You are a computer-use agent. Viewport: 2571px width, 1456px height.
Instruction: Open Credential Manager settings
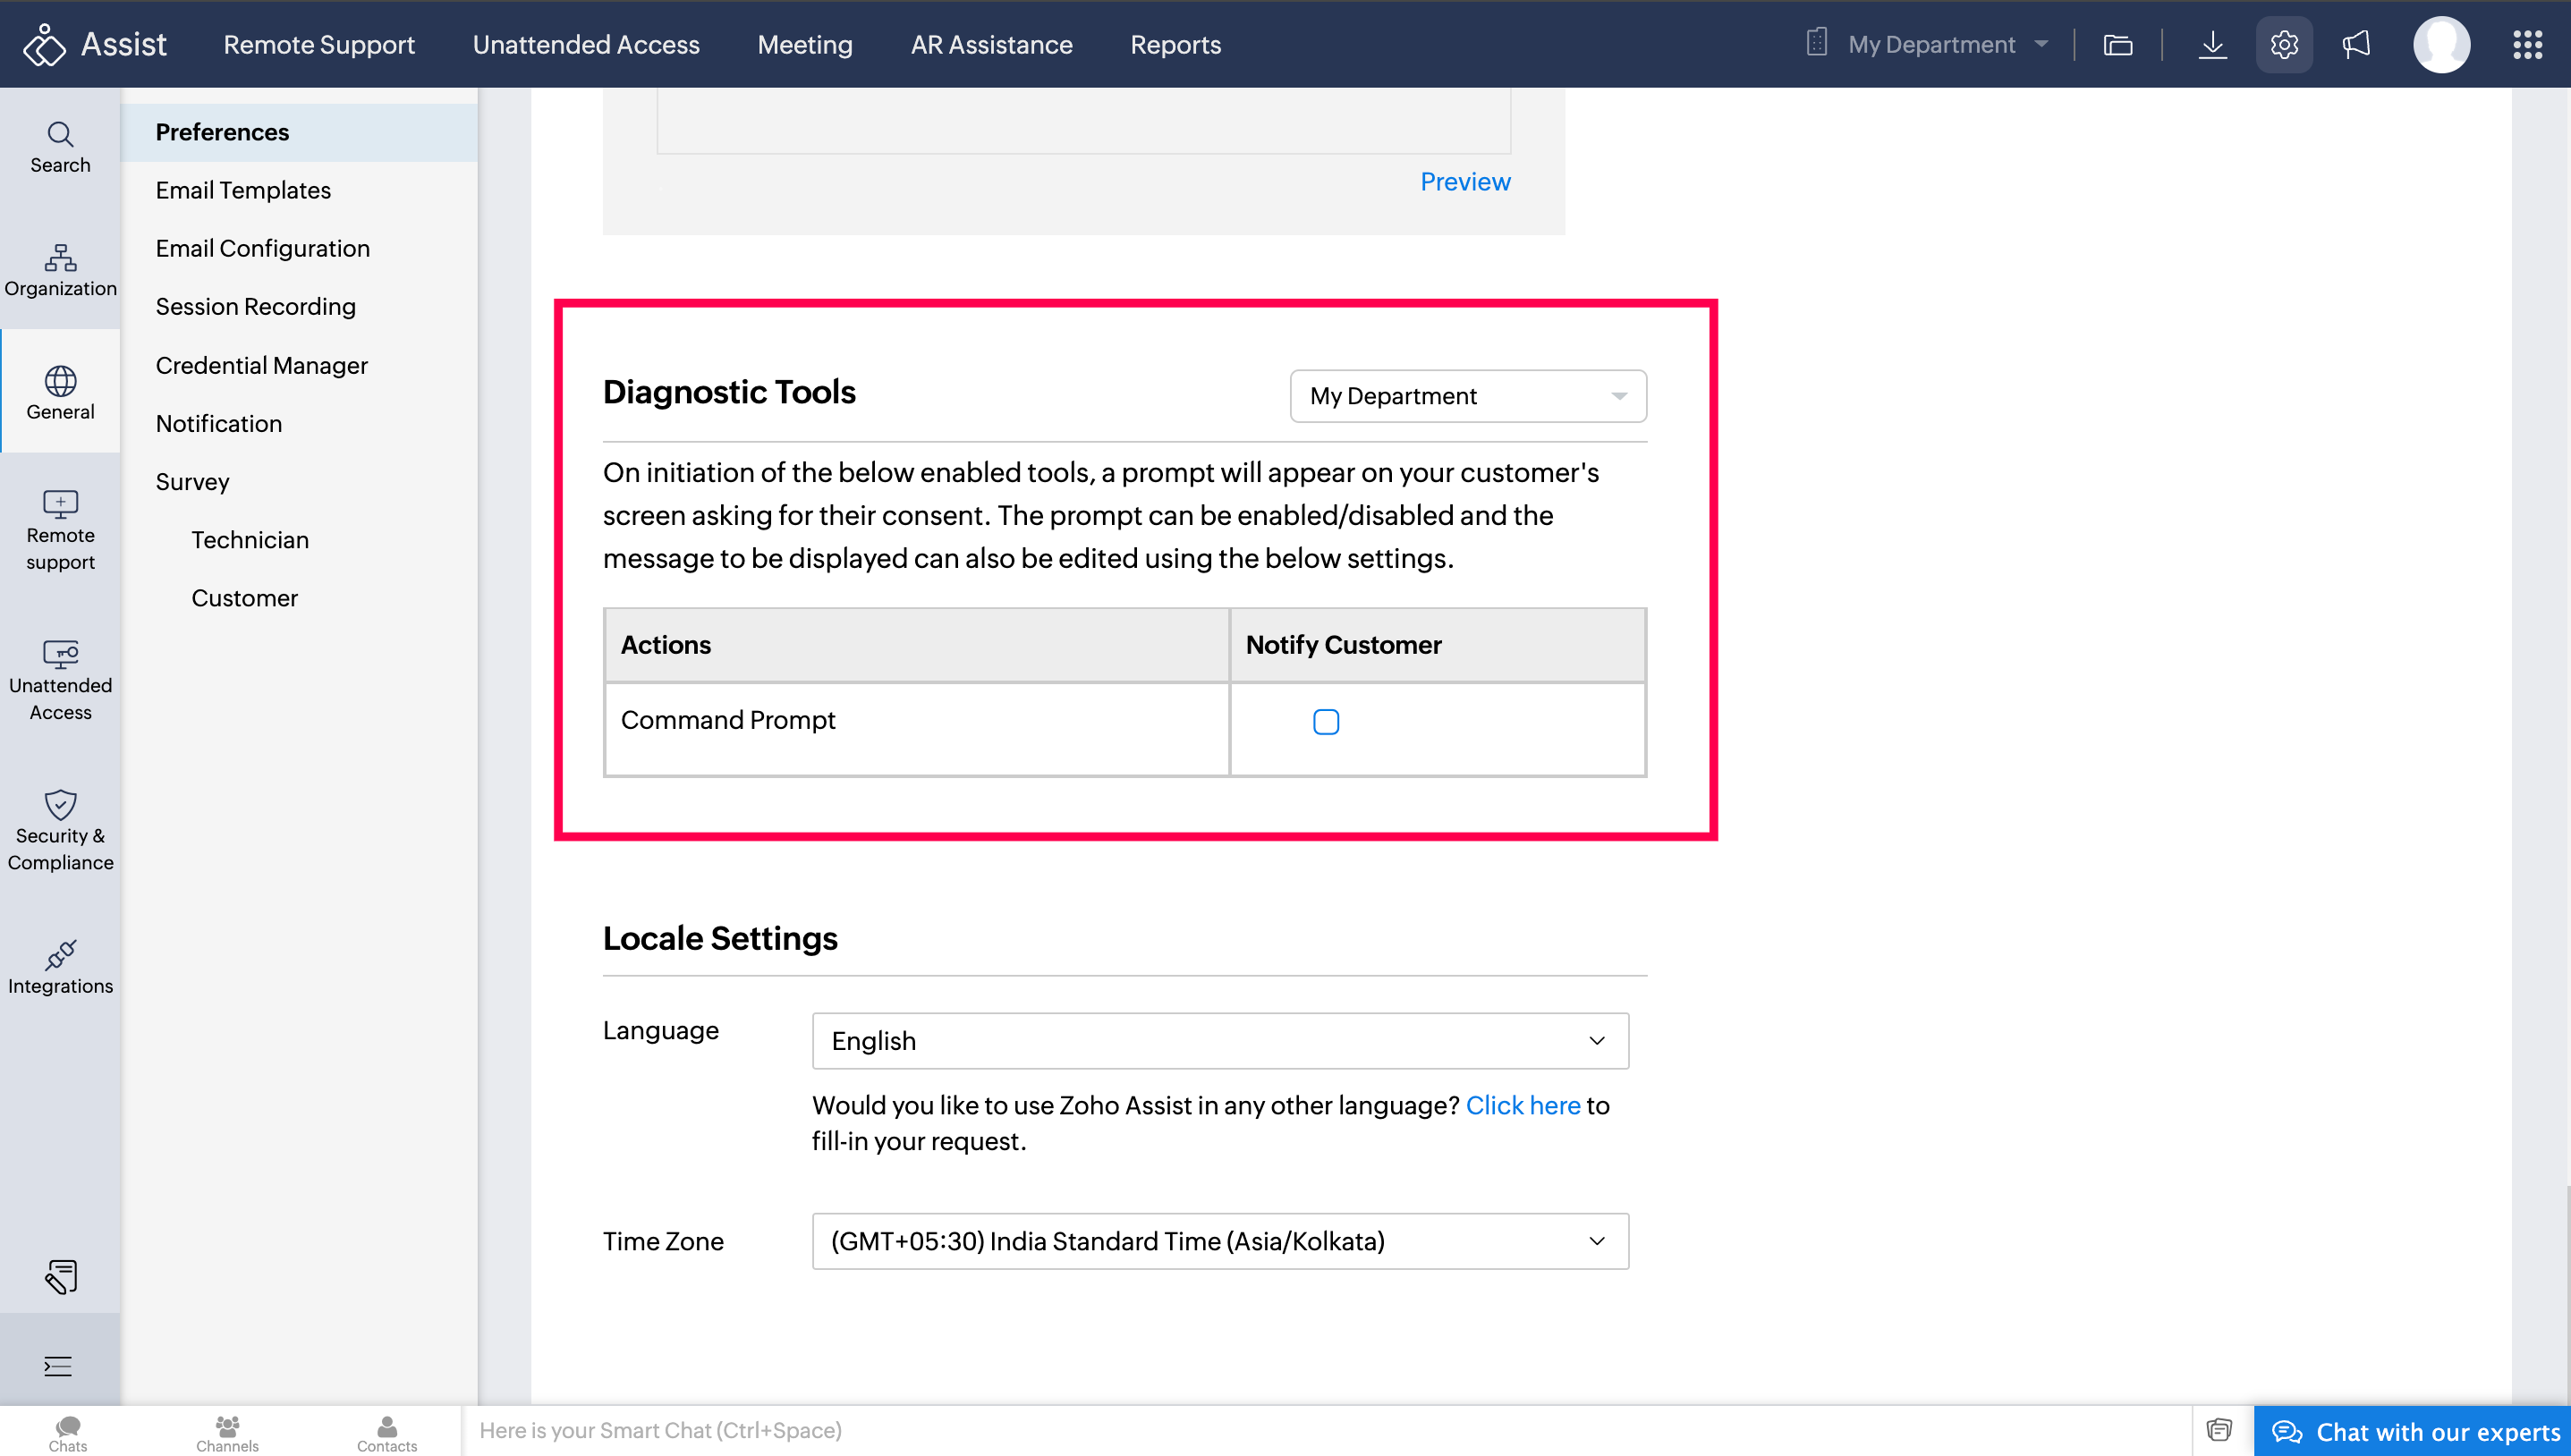click(x=261, y=365)
